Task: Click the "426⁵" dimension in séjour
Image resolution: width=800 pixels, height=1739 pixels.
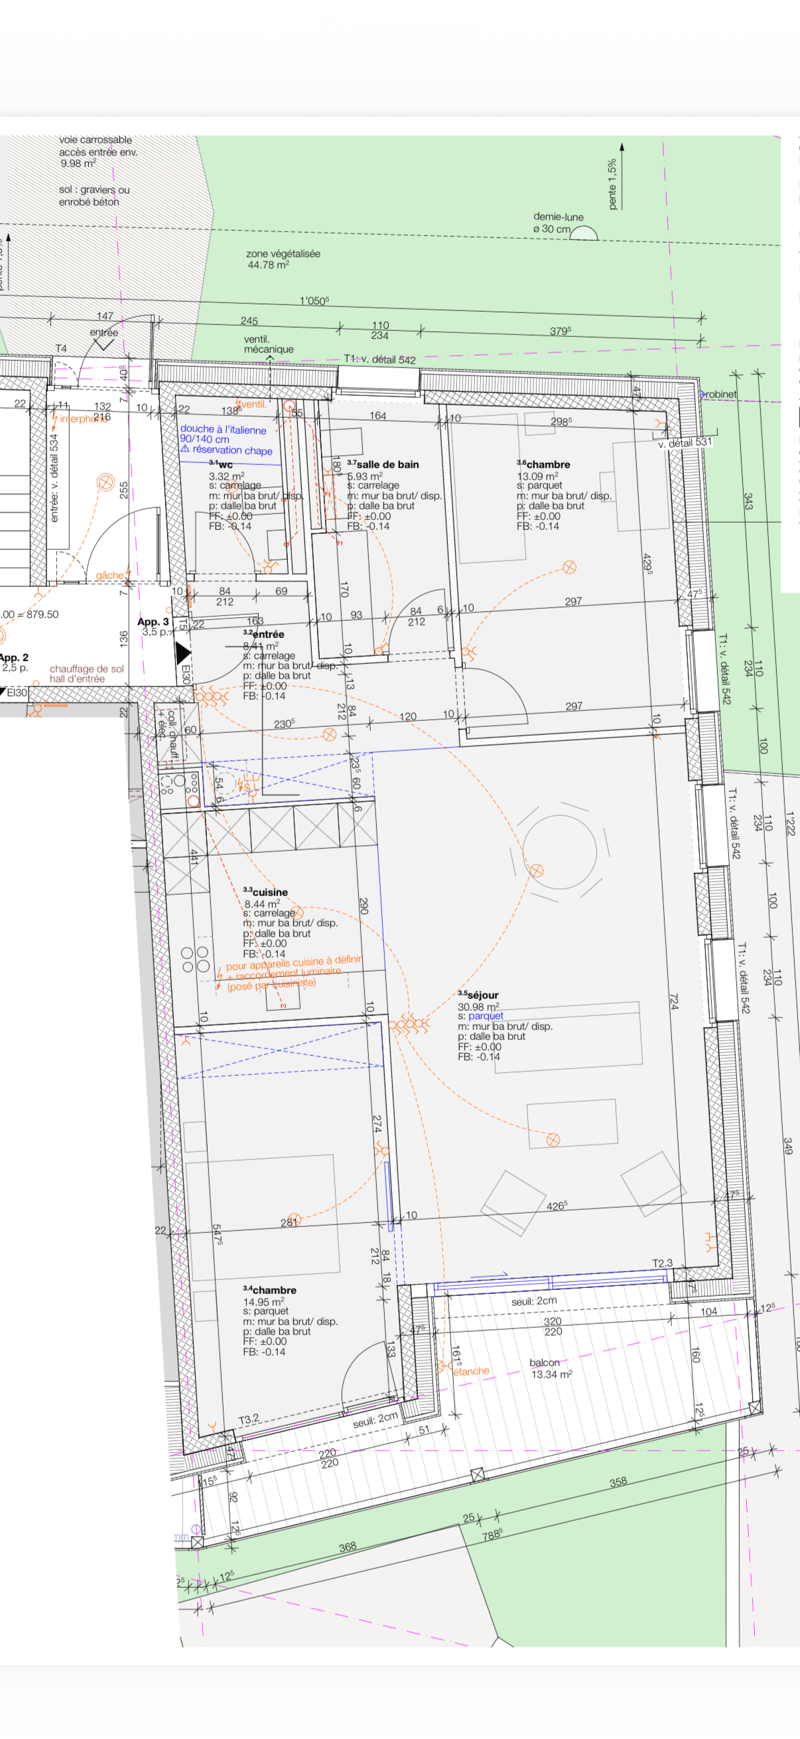Action: (557, 1206)
